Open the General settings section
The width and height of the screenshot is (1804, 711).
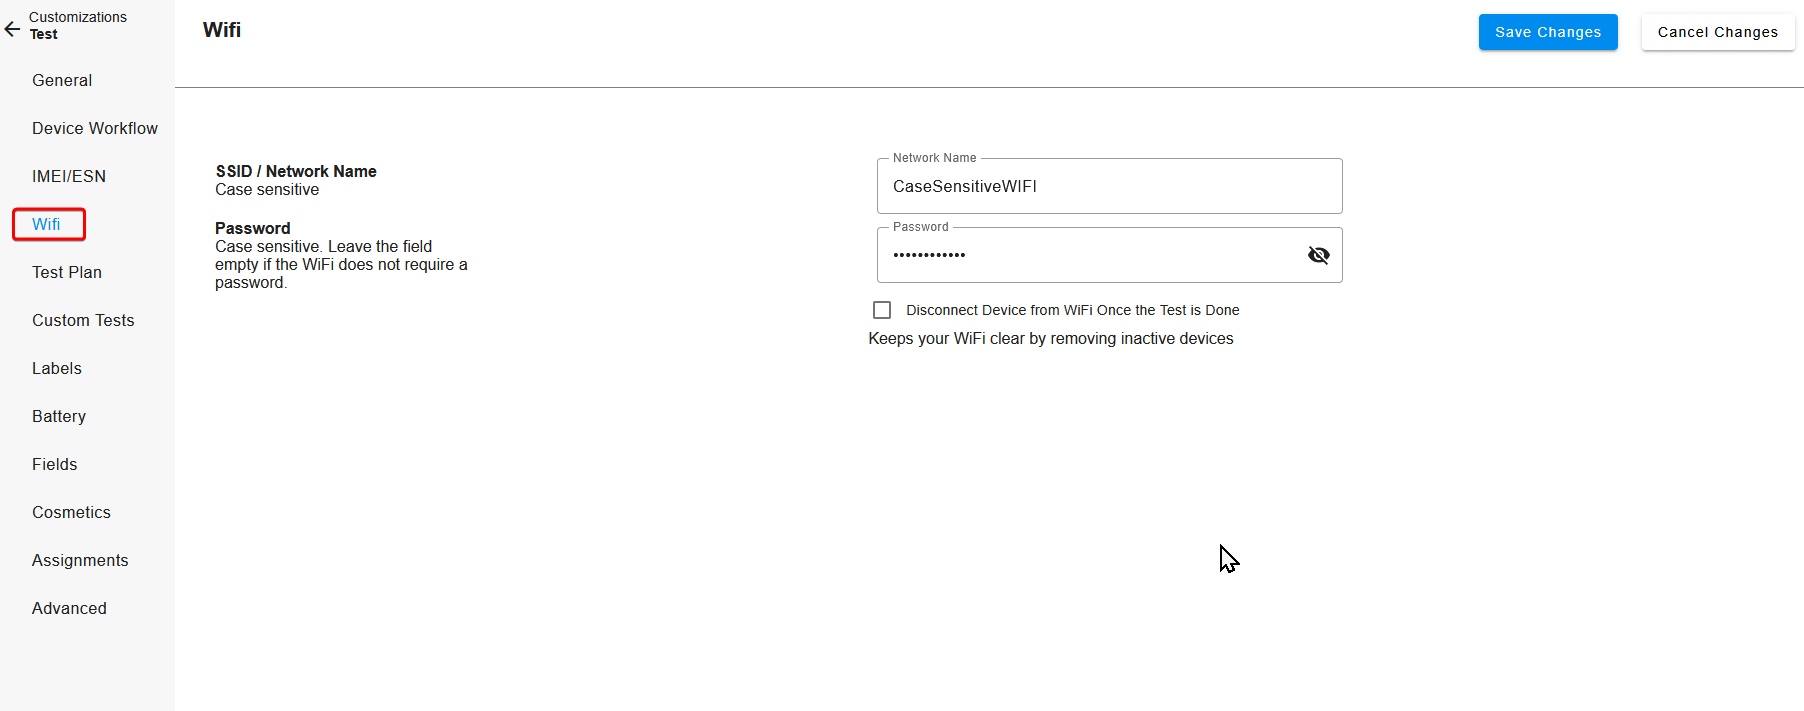pos(62,81)
